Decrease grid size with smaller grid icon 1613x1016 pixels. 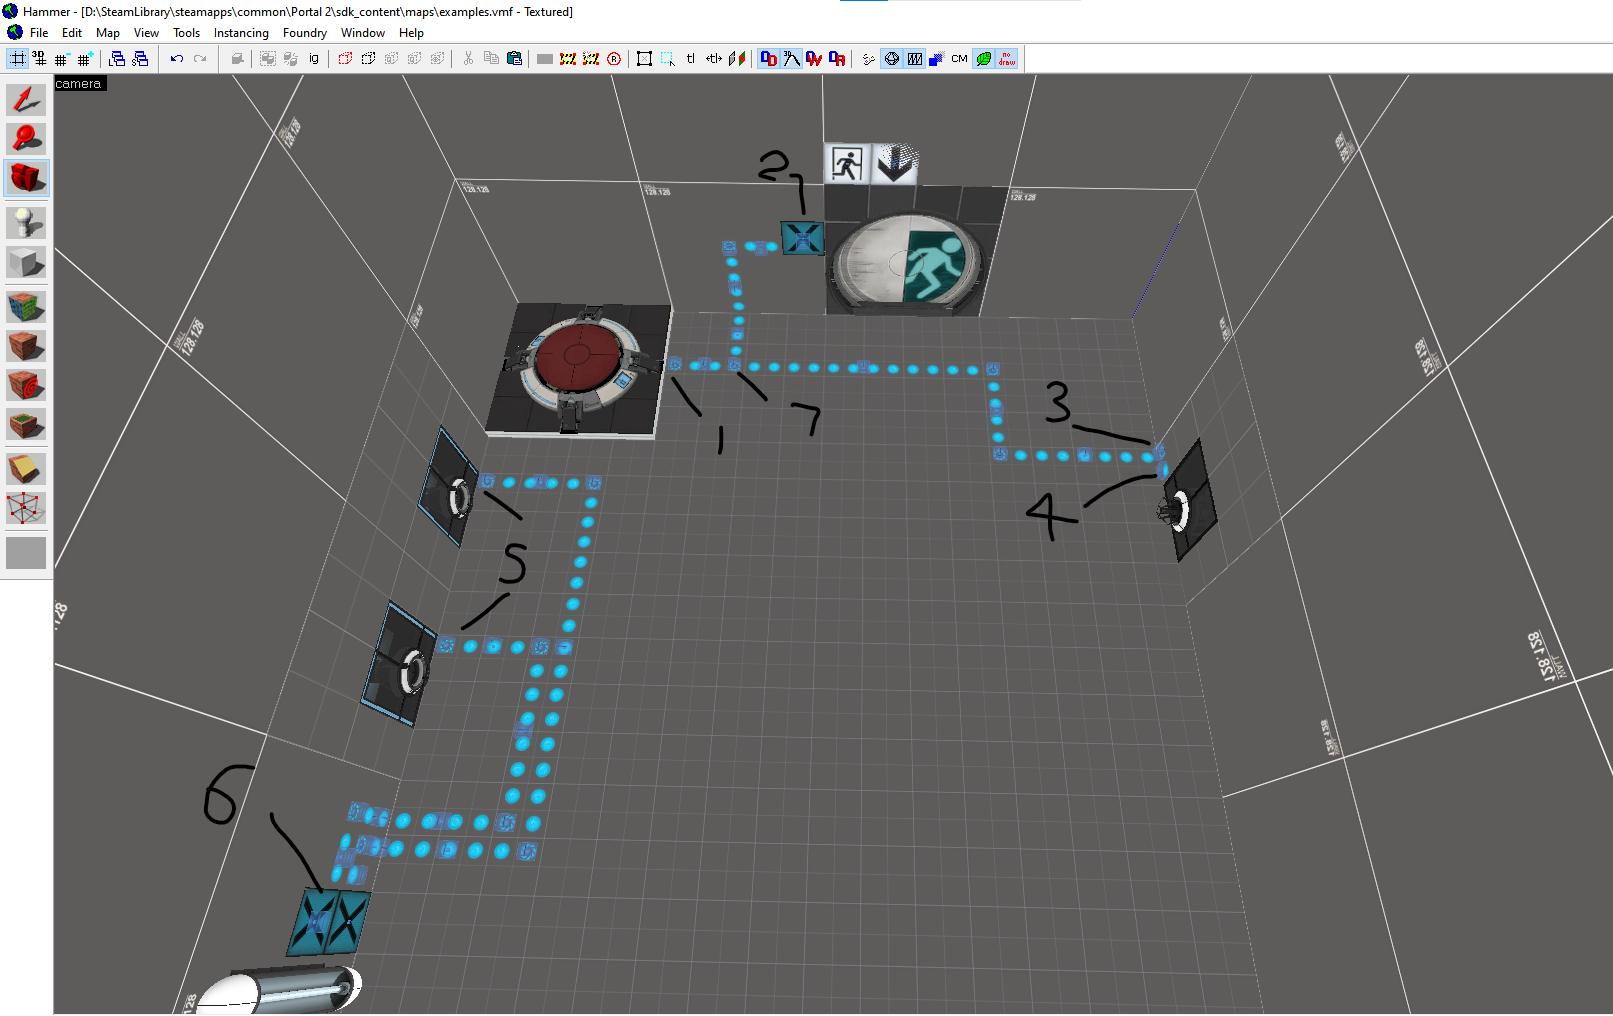point(61,59)
